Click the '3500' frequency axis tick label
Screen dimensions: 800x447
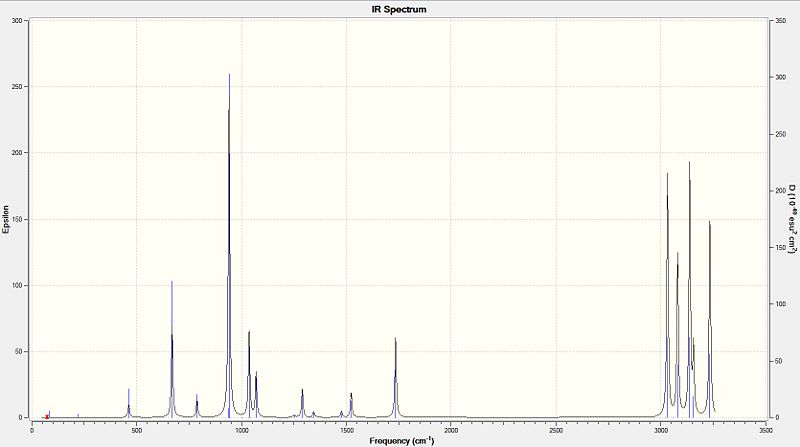[x=766, y=430]
